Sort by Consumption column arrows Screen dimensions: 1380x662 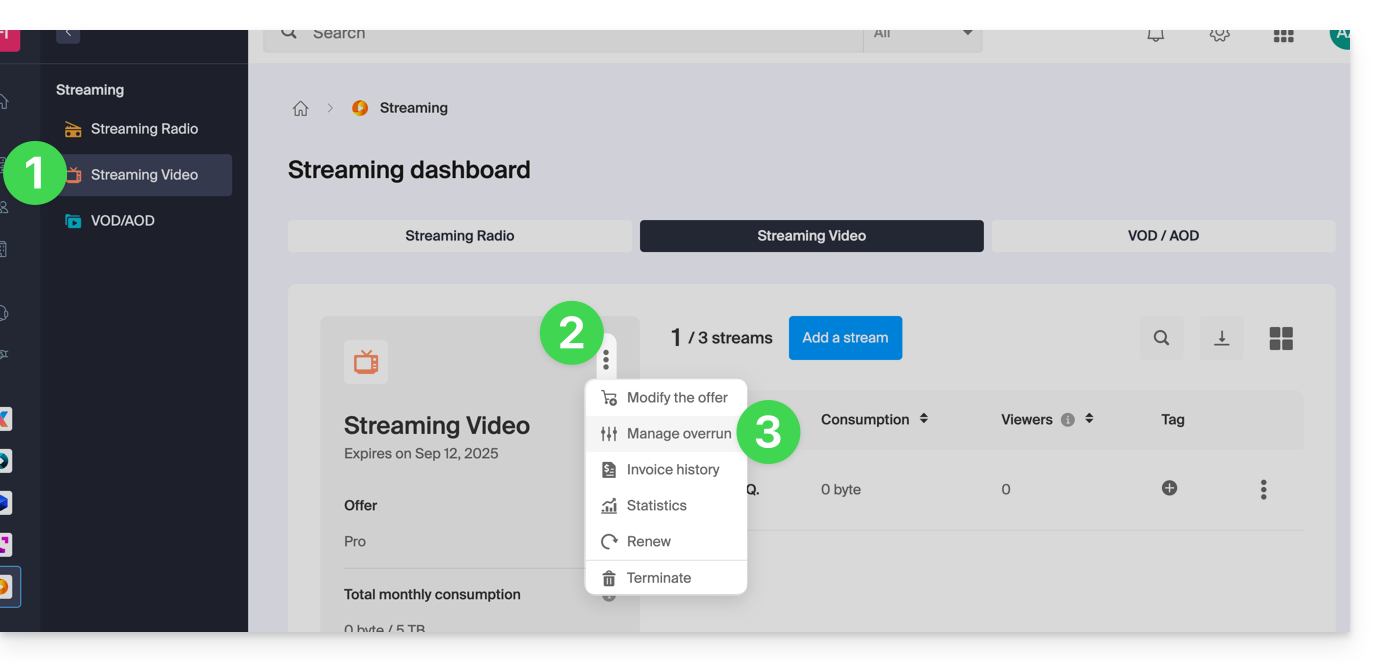[x=923, y=419]
